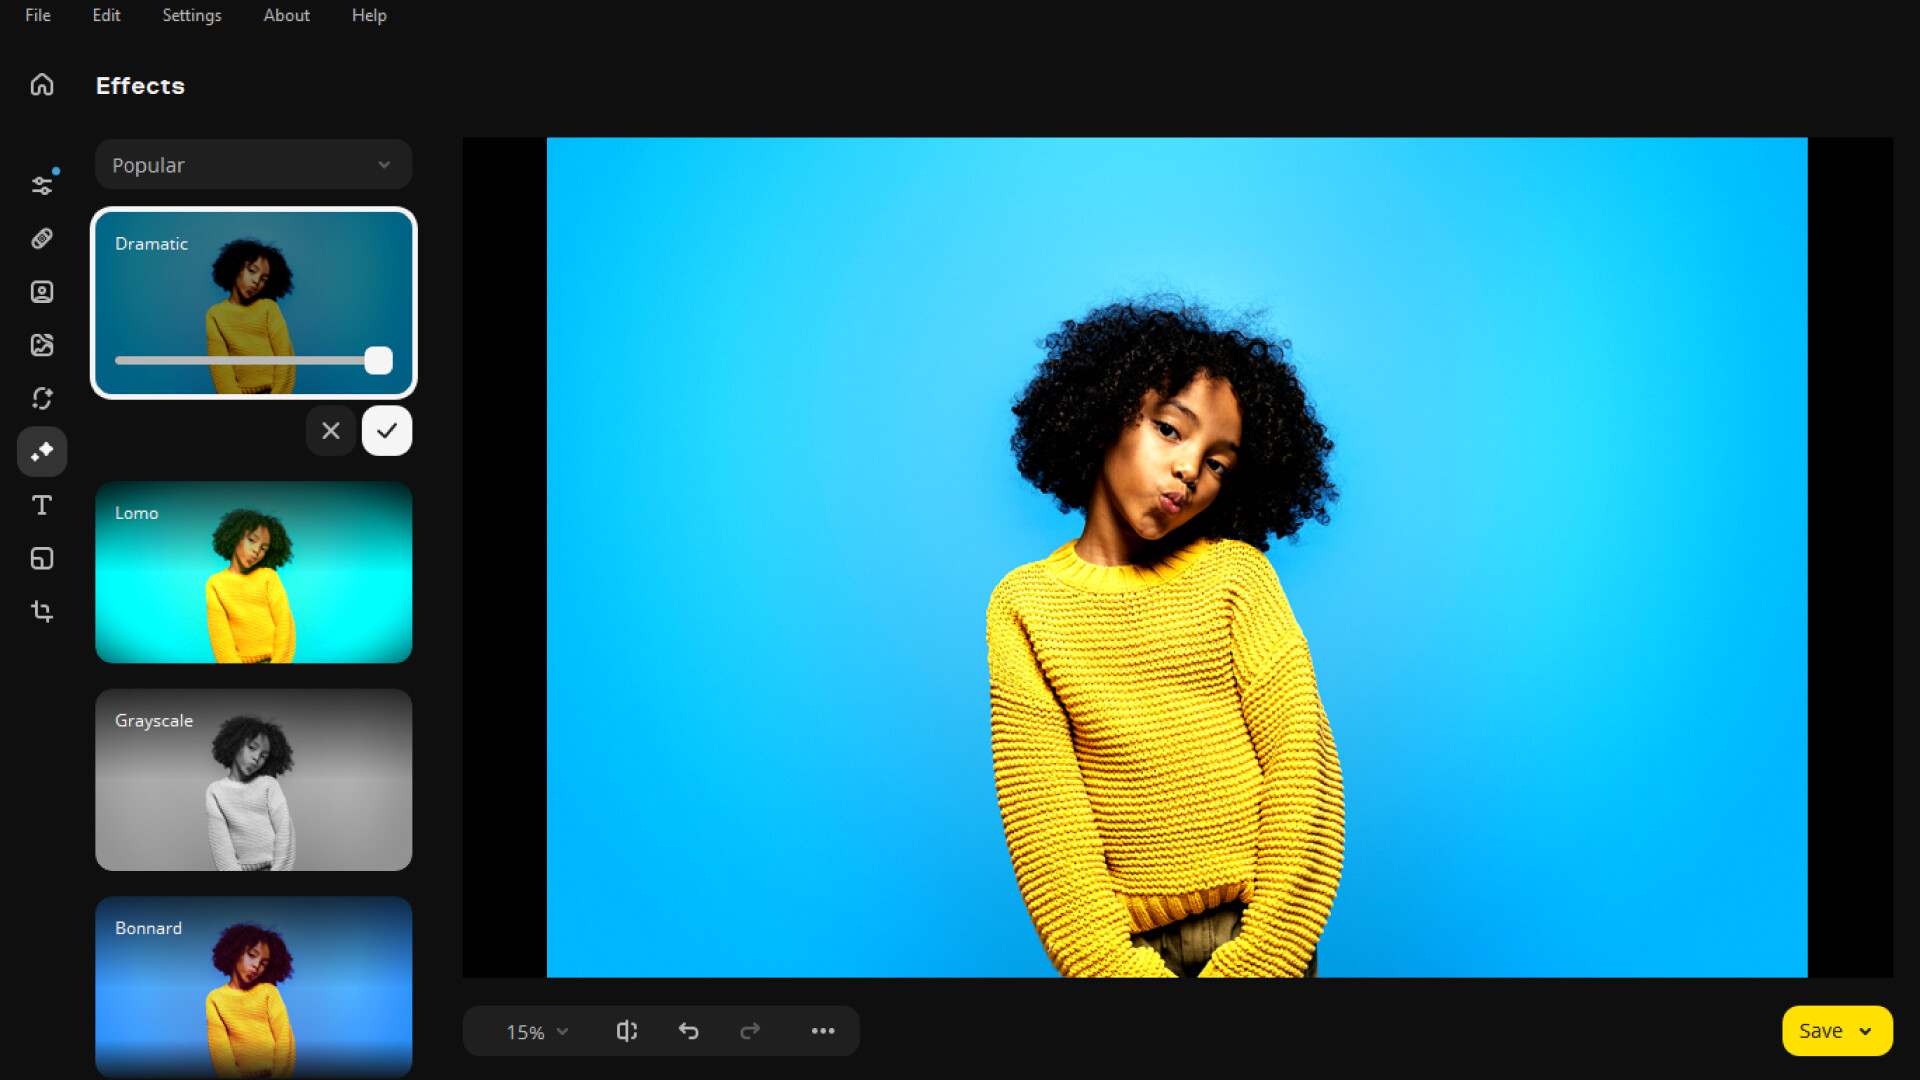
Task: Select the Adjust tool in the sidebar
Action: [42, 183]
